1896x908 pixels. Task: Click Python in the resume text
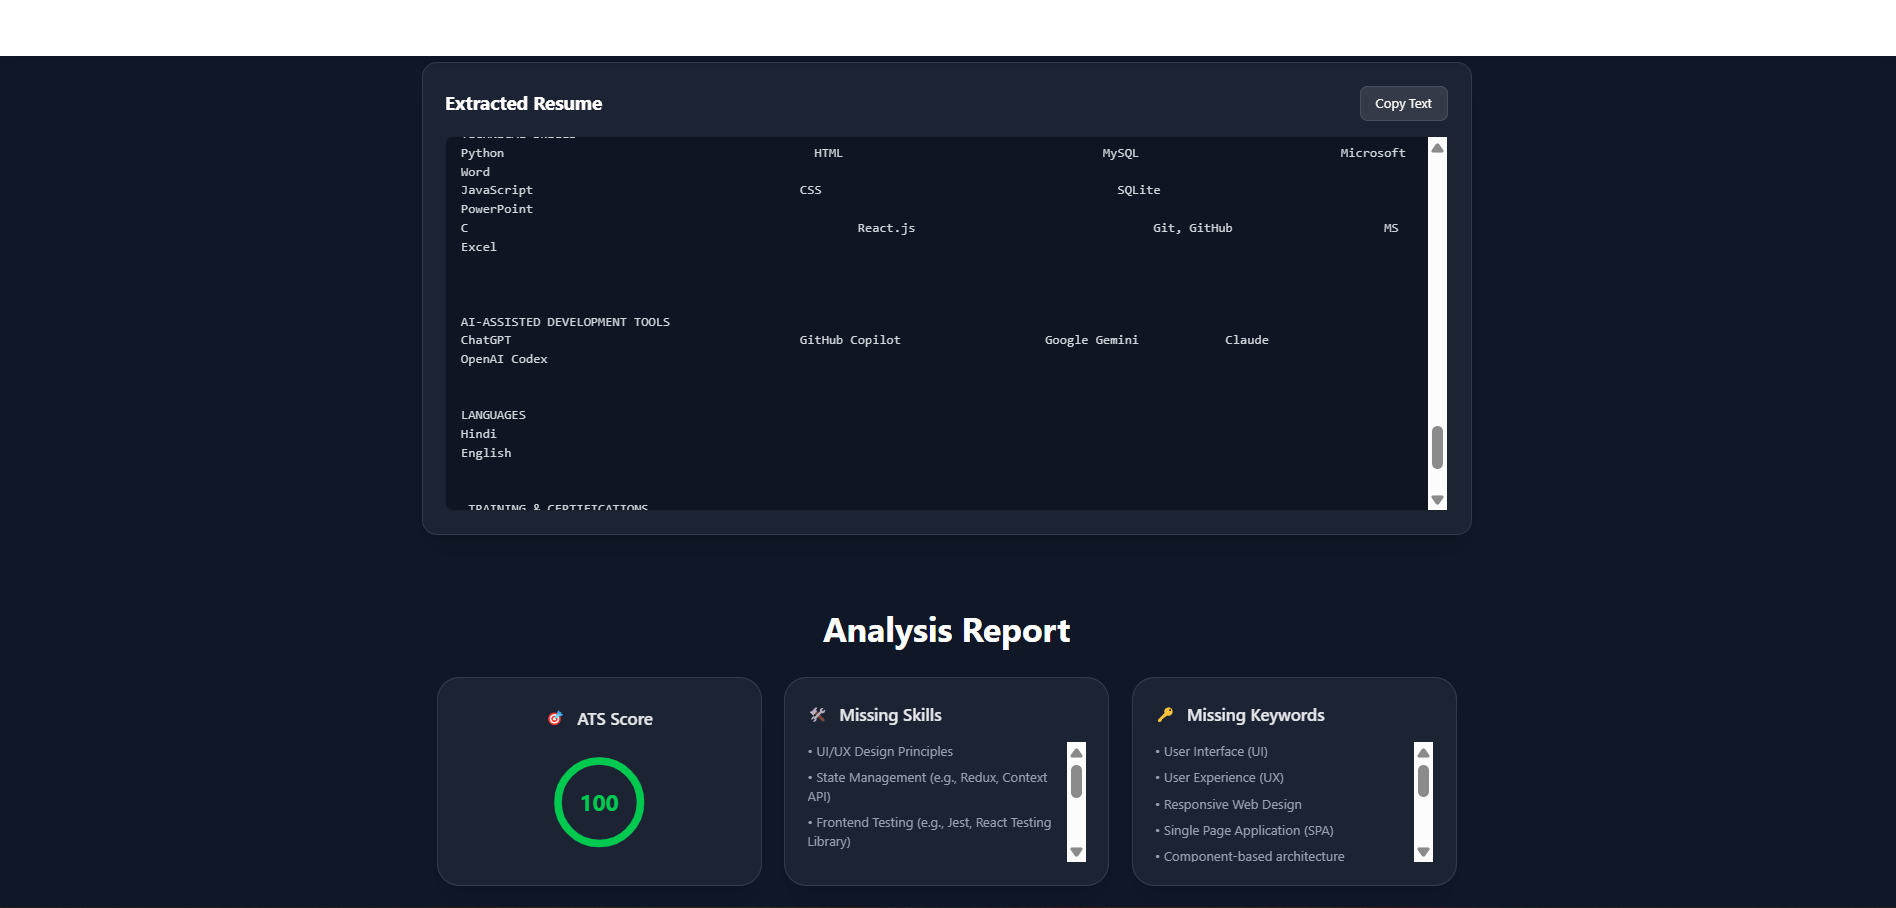482,153
